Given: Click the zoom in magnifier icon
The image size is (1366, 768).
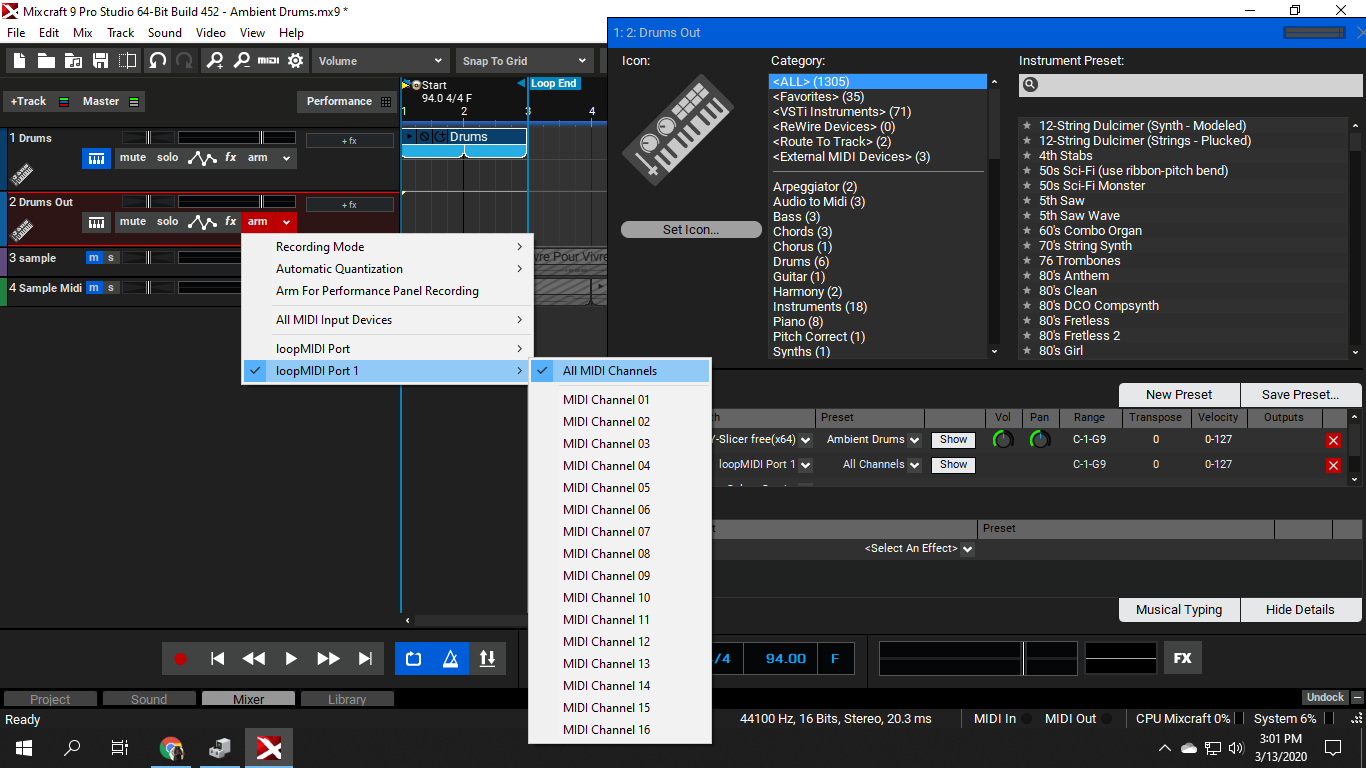Looking at the screenshot, I should pyautogui.click(x=215, y=61).
